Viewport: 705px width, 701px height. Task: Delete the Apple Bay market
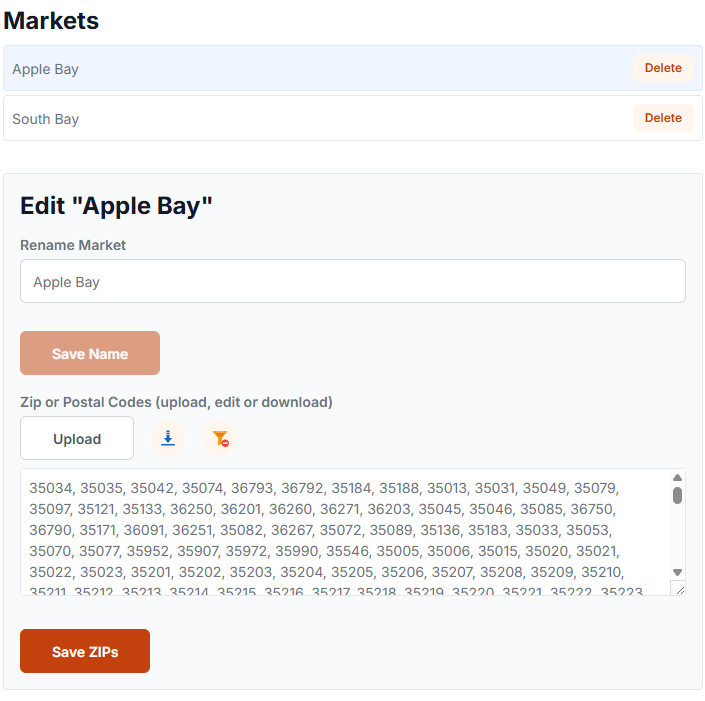[662, 68]
